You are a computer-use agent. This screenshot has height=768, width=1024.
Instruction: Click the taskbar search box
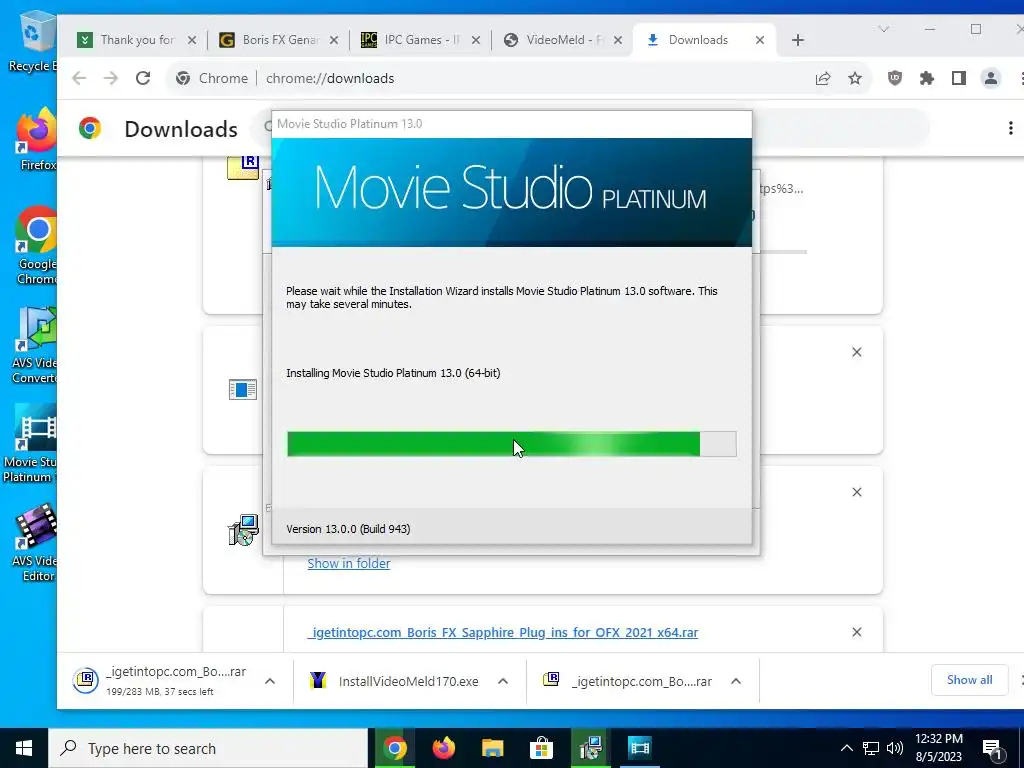pos(208,748)
